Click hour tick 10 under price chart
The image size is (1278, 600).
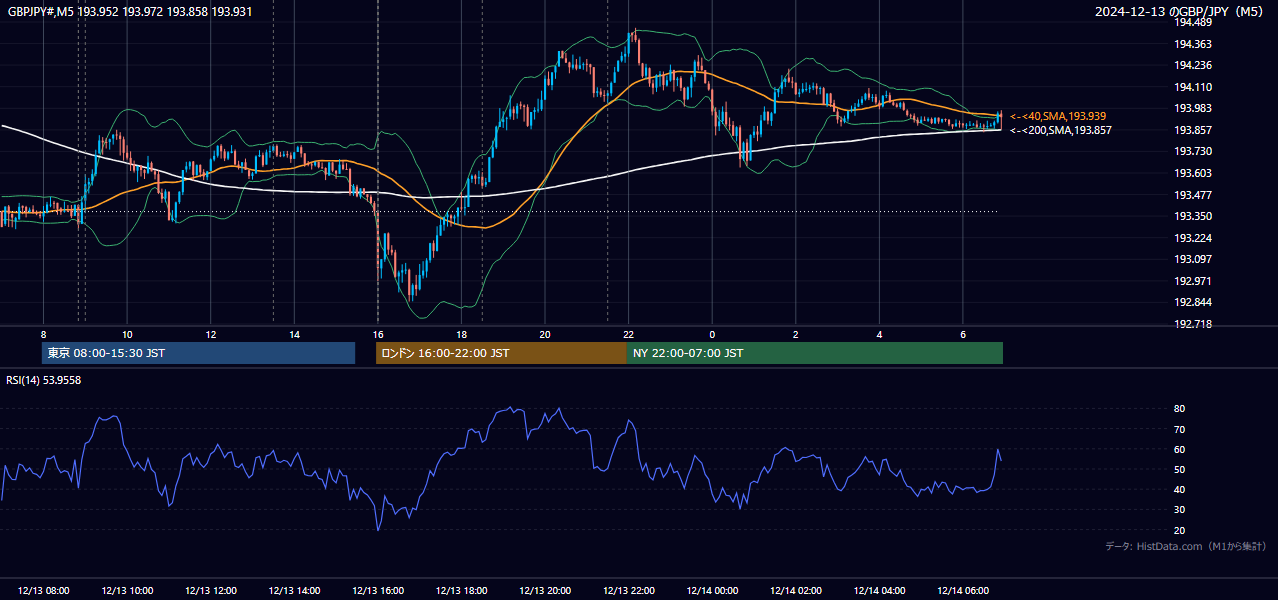click(x=127, y=334)
